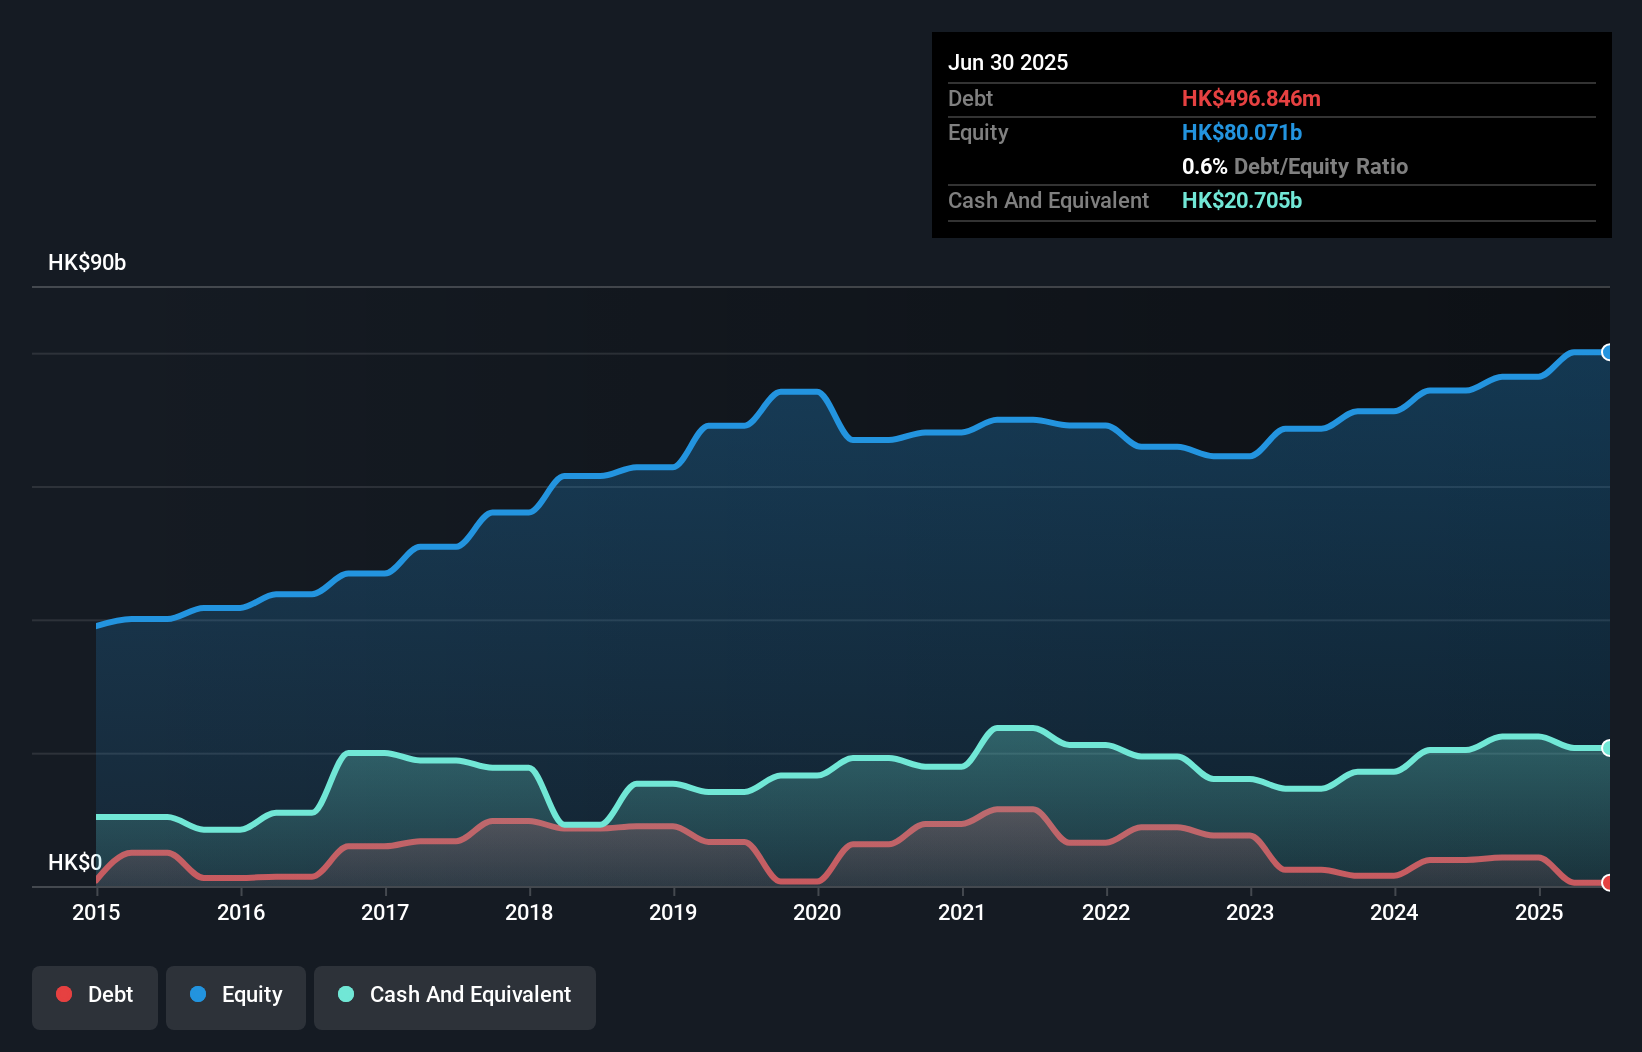The height and width of the screenshot is (1052, 1642).
Task: Click the red Debt dot in legend
Action: tap(64, 994)
